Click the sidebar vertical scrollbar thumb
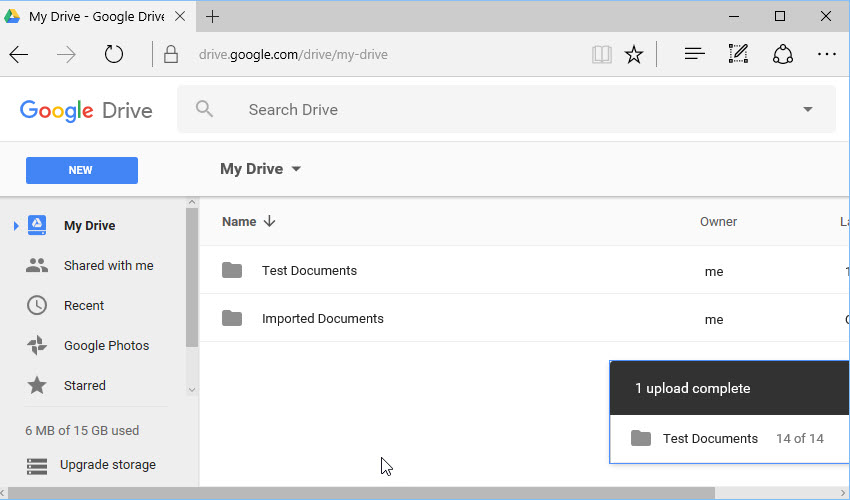 coord(192,278)
